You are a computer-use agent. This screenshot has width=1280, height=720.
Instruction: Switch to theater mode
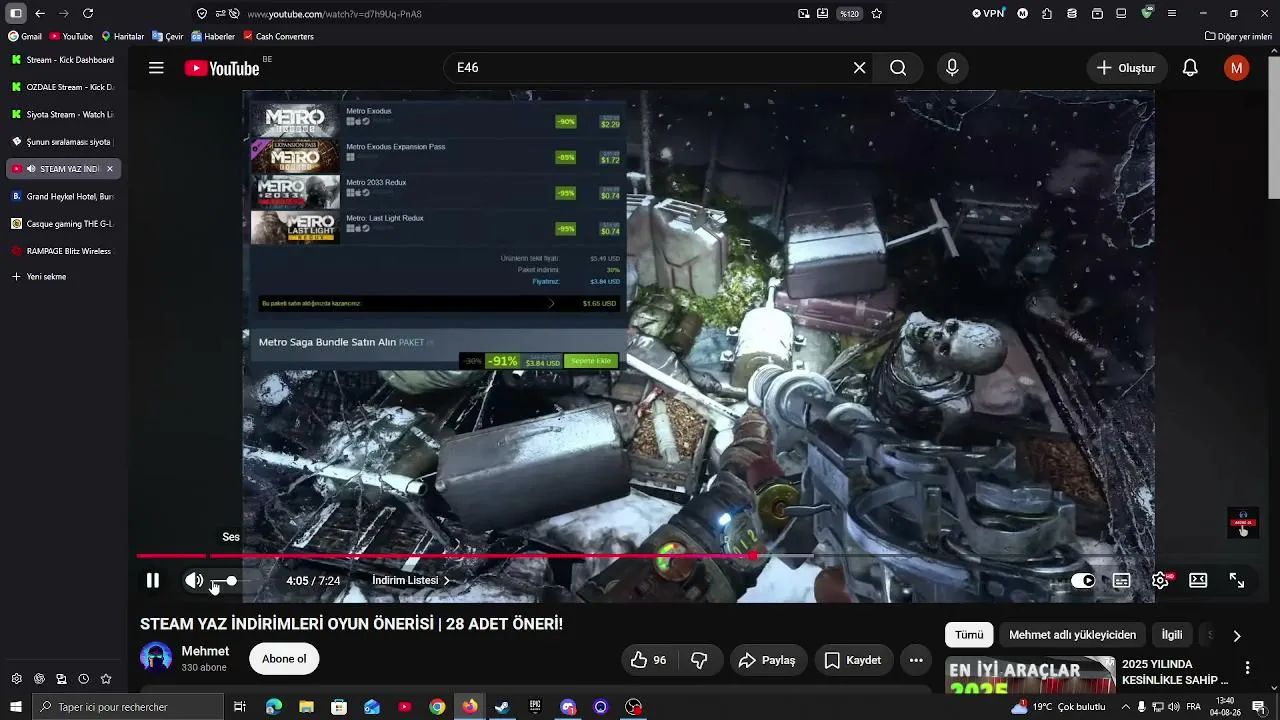coord(1198,581)
